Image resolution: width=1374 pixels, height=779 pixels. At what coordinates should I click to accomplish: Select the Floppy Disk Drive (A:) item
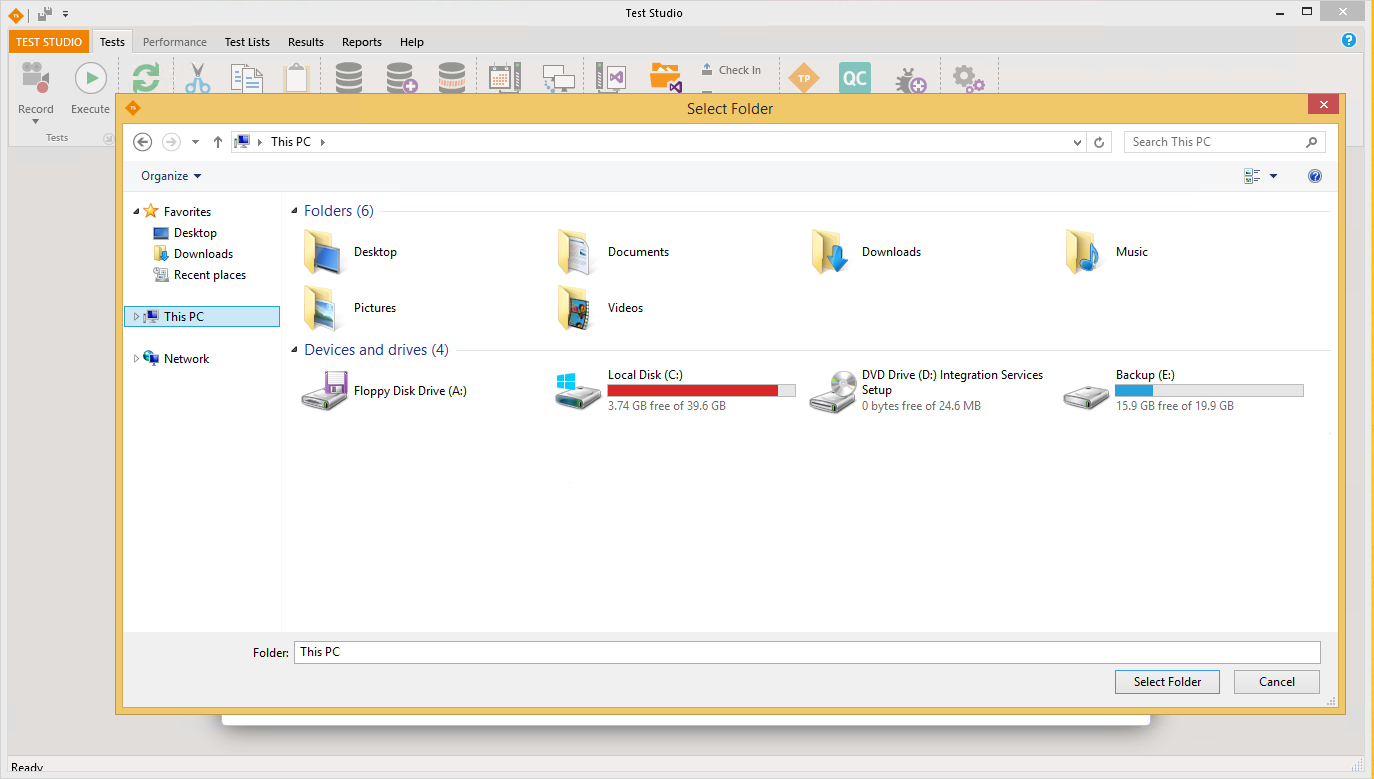385,391
